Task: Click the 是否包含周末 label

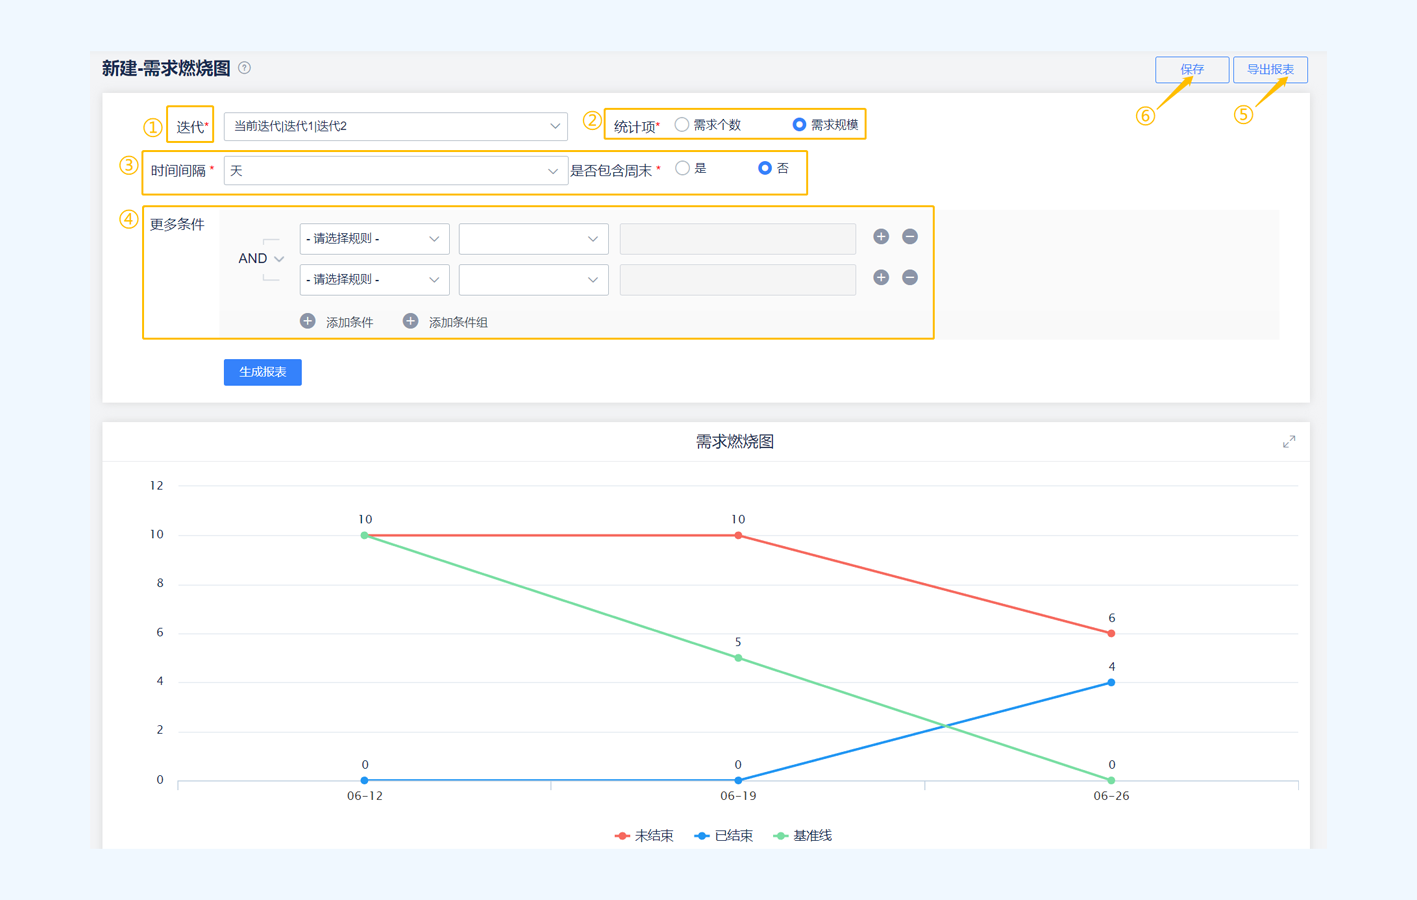Action: click(x=611, y=171)
